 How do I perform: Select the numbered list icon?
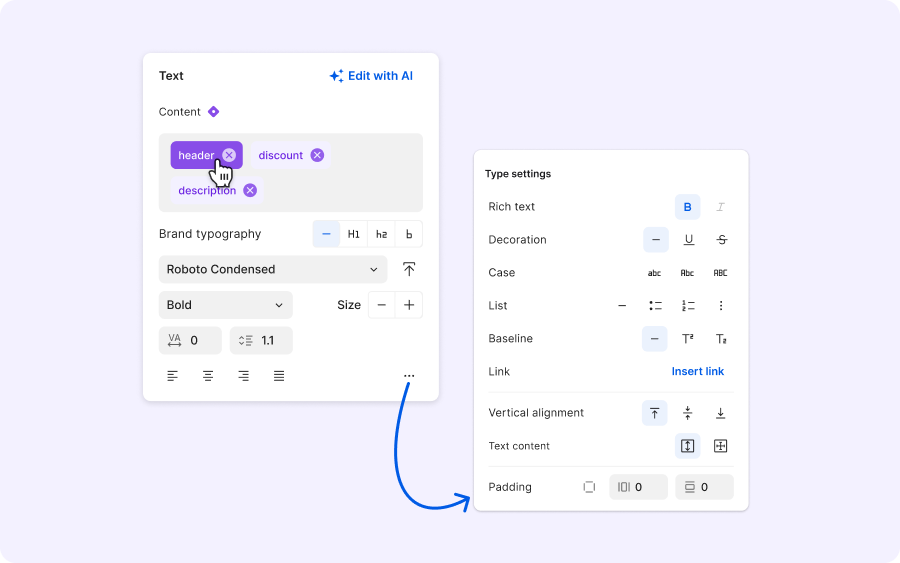click(x=688, y=306)
